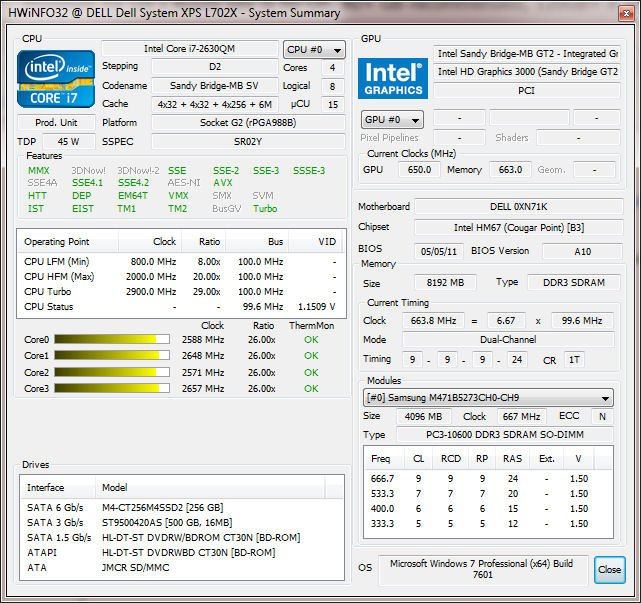
Task: Click the Turbo feature label
Action: [265, 209]
